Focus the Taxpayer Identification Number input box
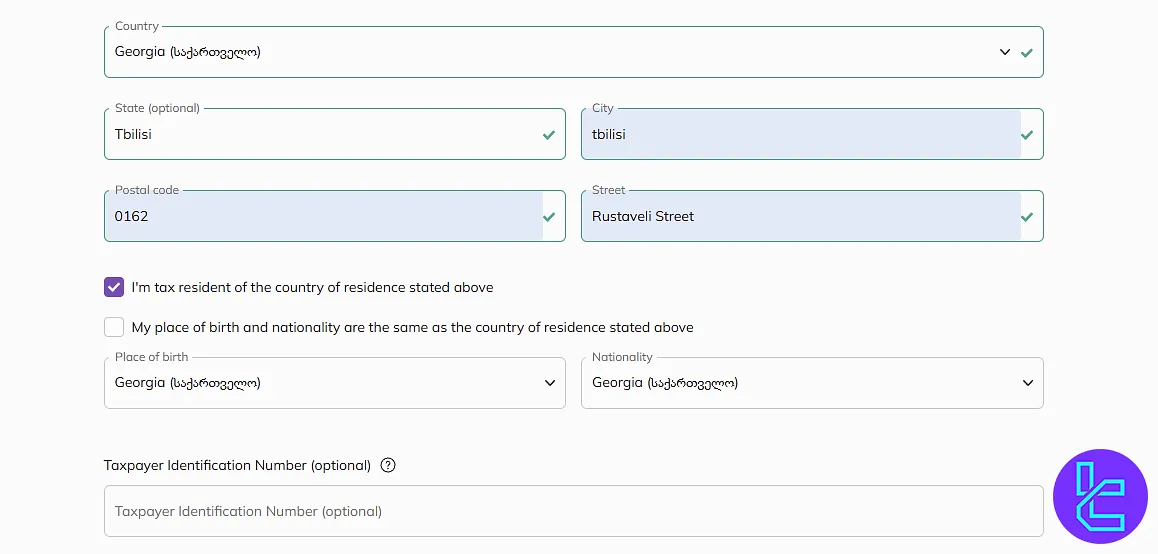Image resolution: width=1158 pixels, height=554 pixels. tap(574, 510)
